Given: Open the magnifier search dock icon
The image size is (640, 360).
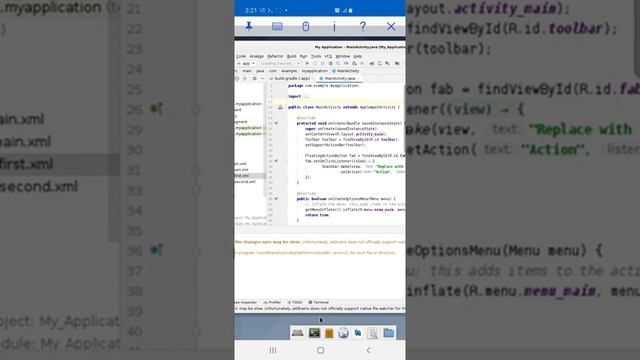Looking at the screenshot, I should 372,333.
